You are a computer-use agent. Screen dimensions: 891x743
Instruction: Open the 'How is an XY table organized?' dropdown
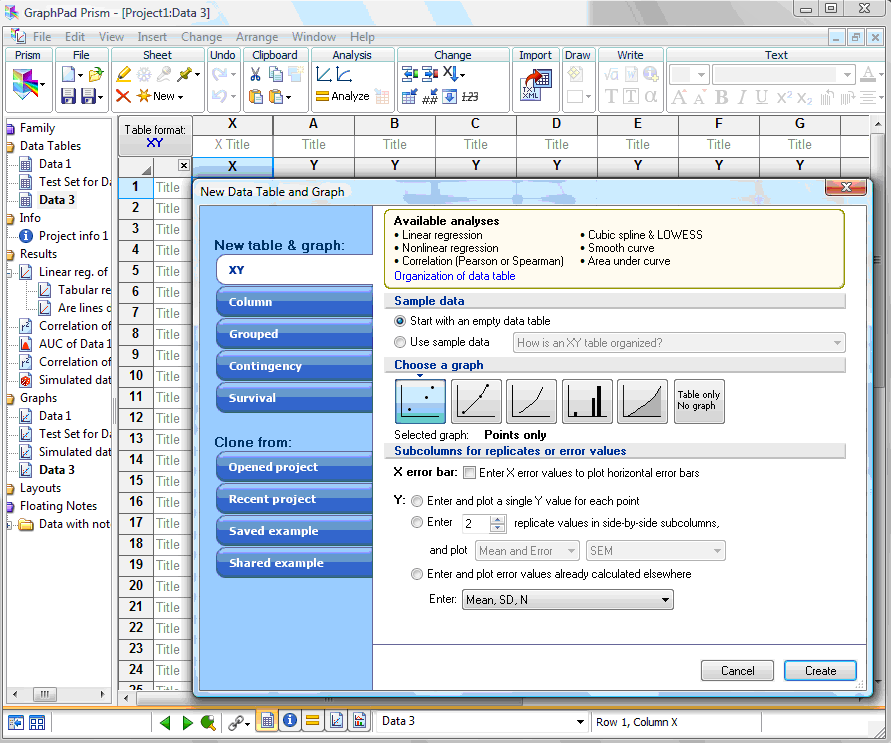[679, 343]
